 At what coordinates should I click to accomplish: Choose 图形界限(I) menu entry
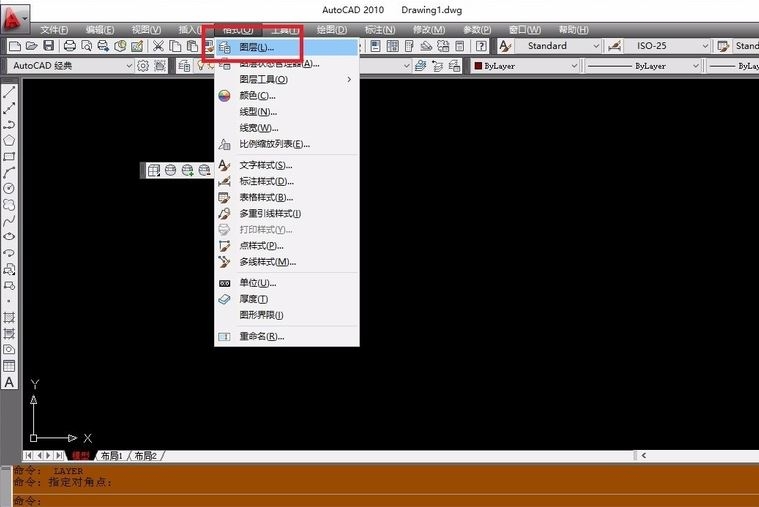287,315
